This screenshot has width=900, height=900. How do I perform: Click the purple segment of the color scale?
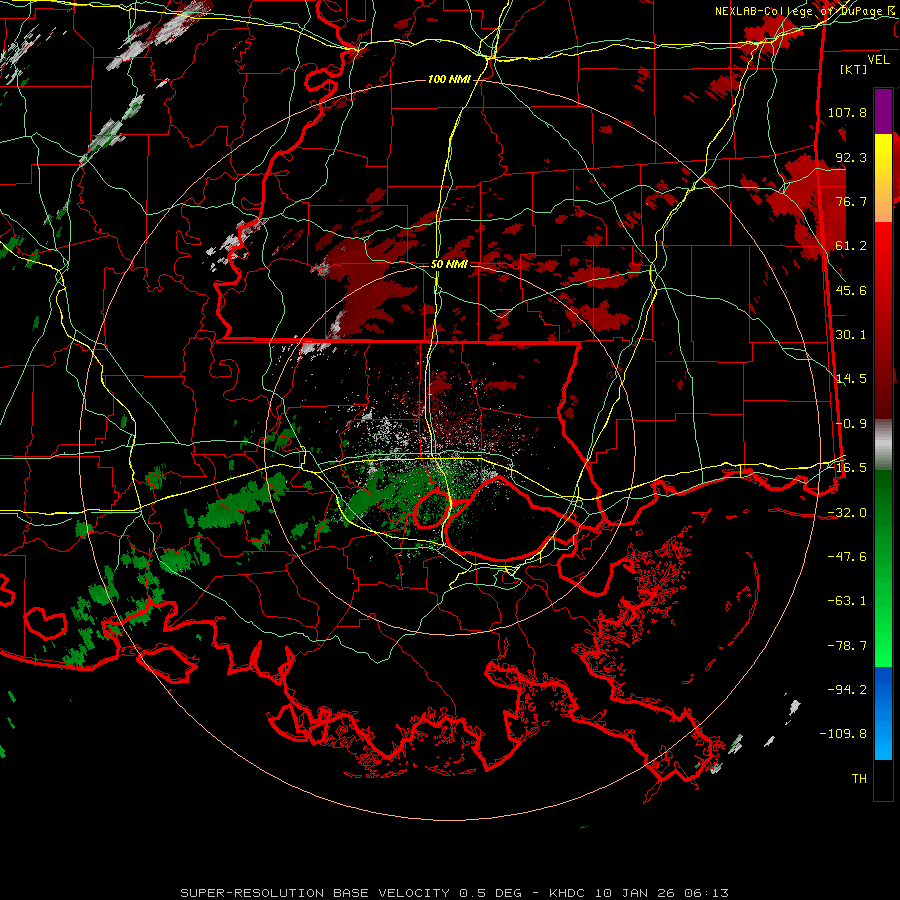(883, 111)
